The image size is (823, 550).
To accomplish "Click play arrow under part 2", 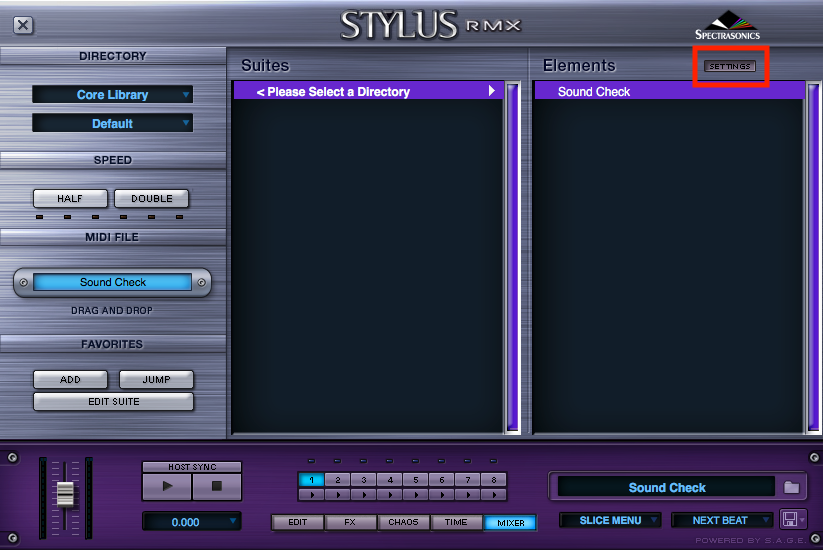I will point(337,494).
